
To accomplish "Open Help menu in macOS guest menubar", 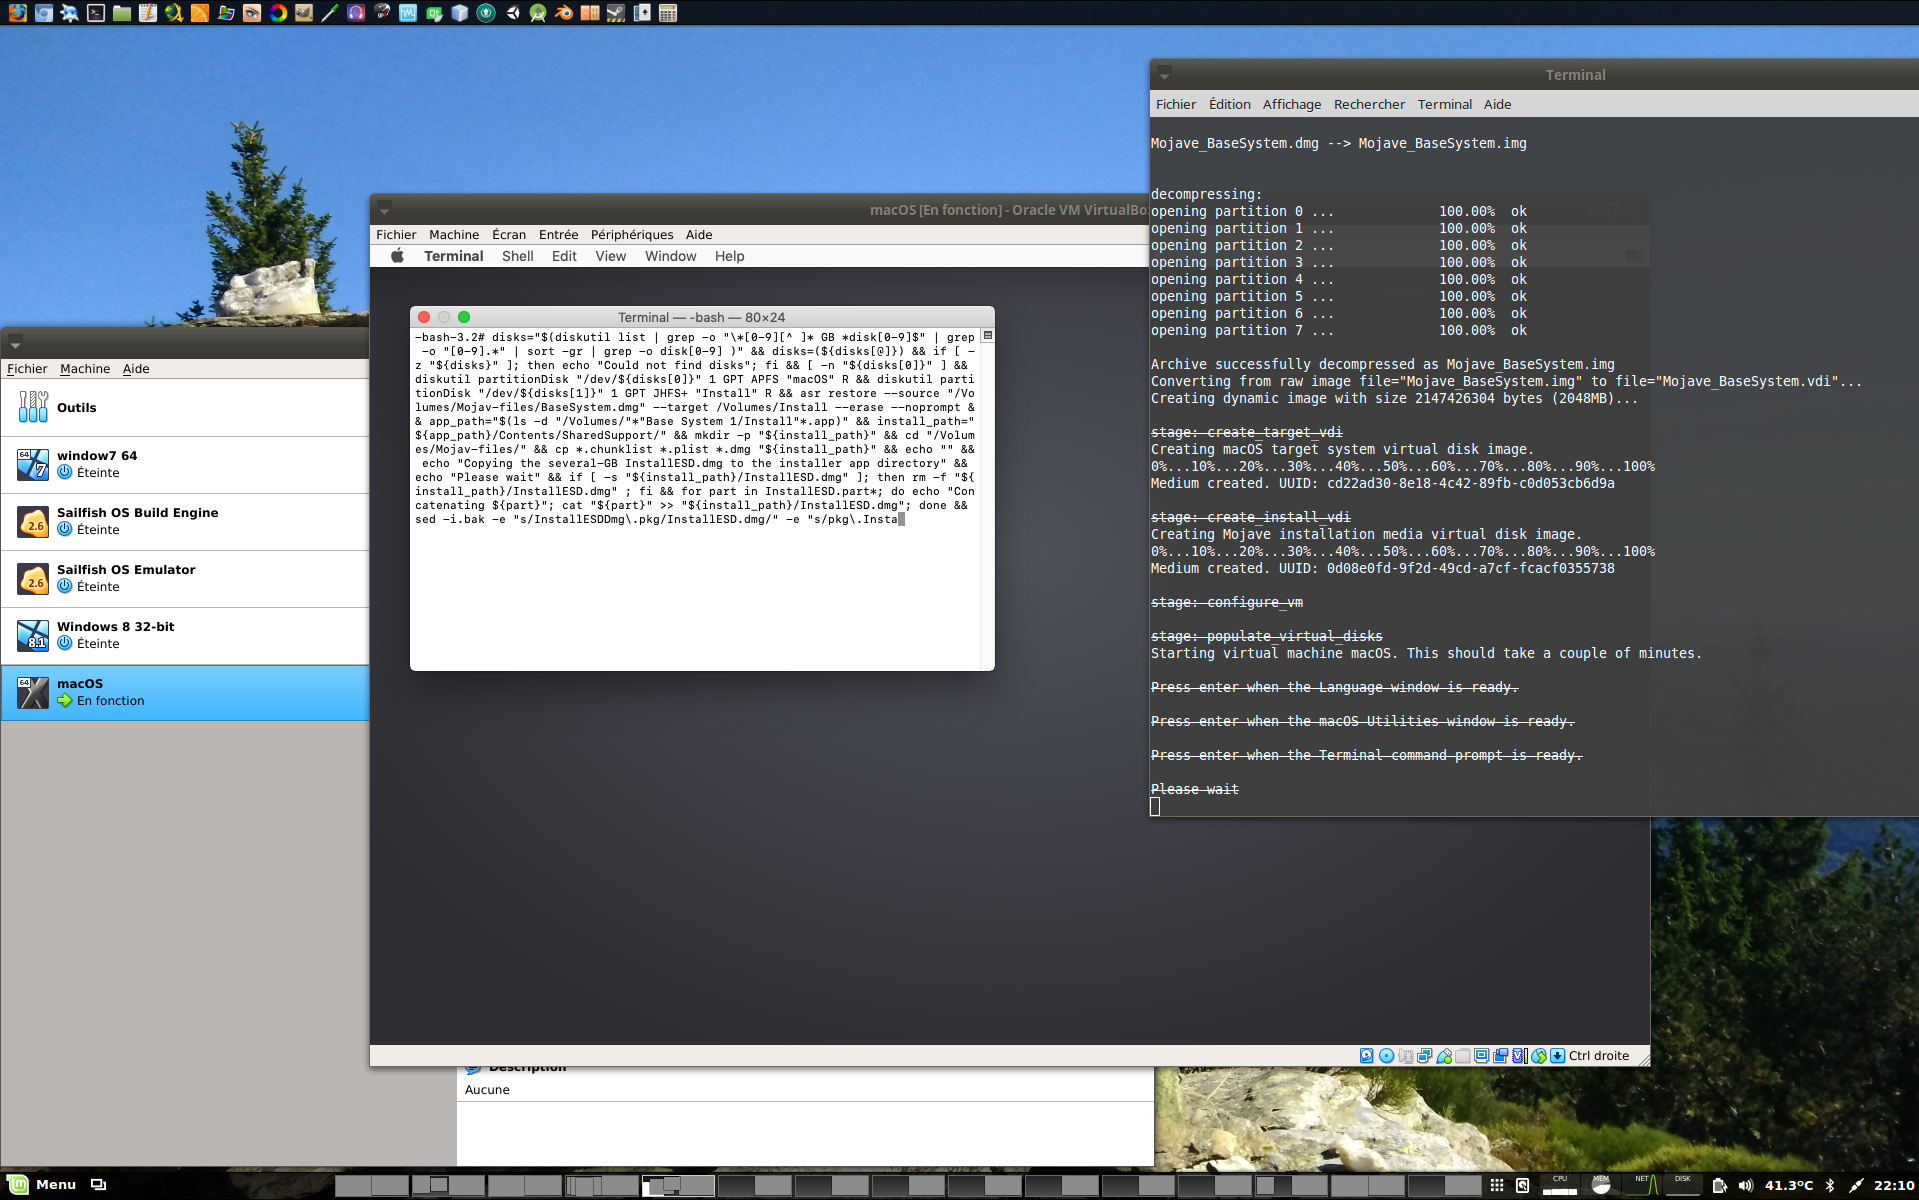I will [729, 256].
